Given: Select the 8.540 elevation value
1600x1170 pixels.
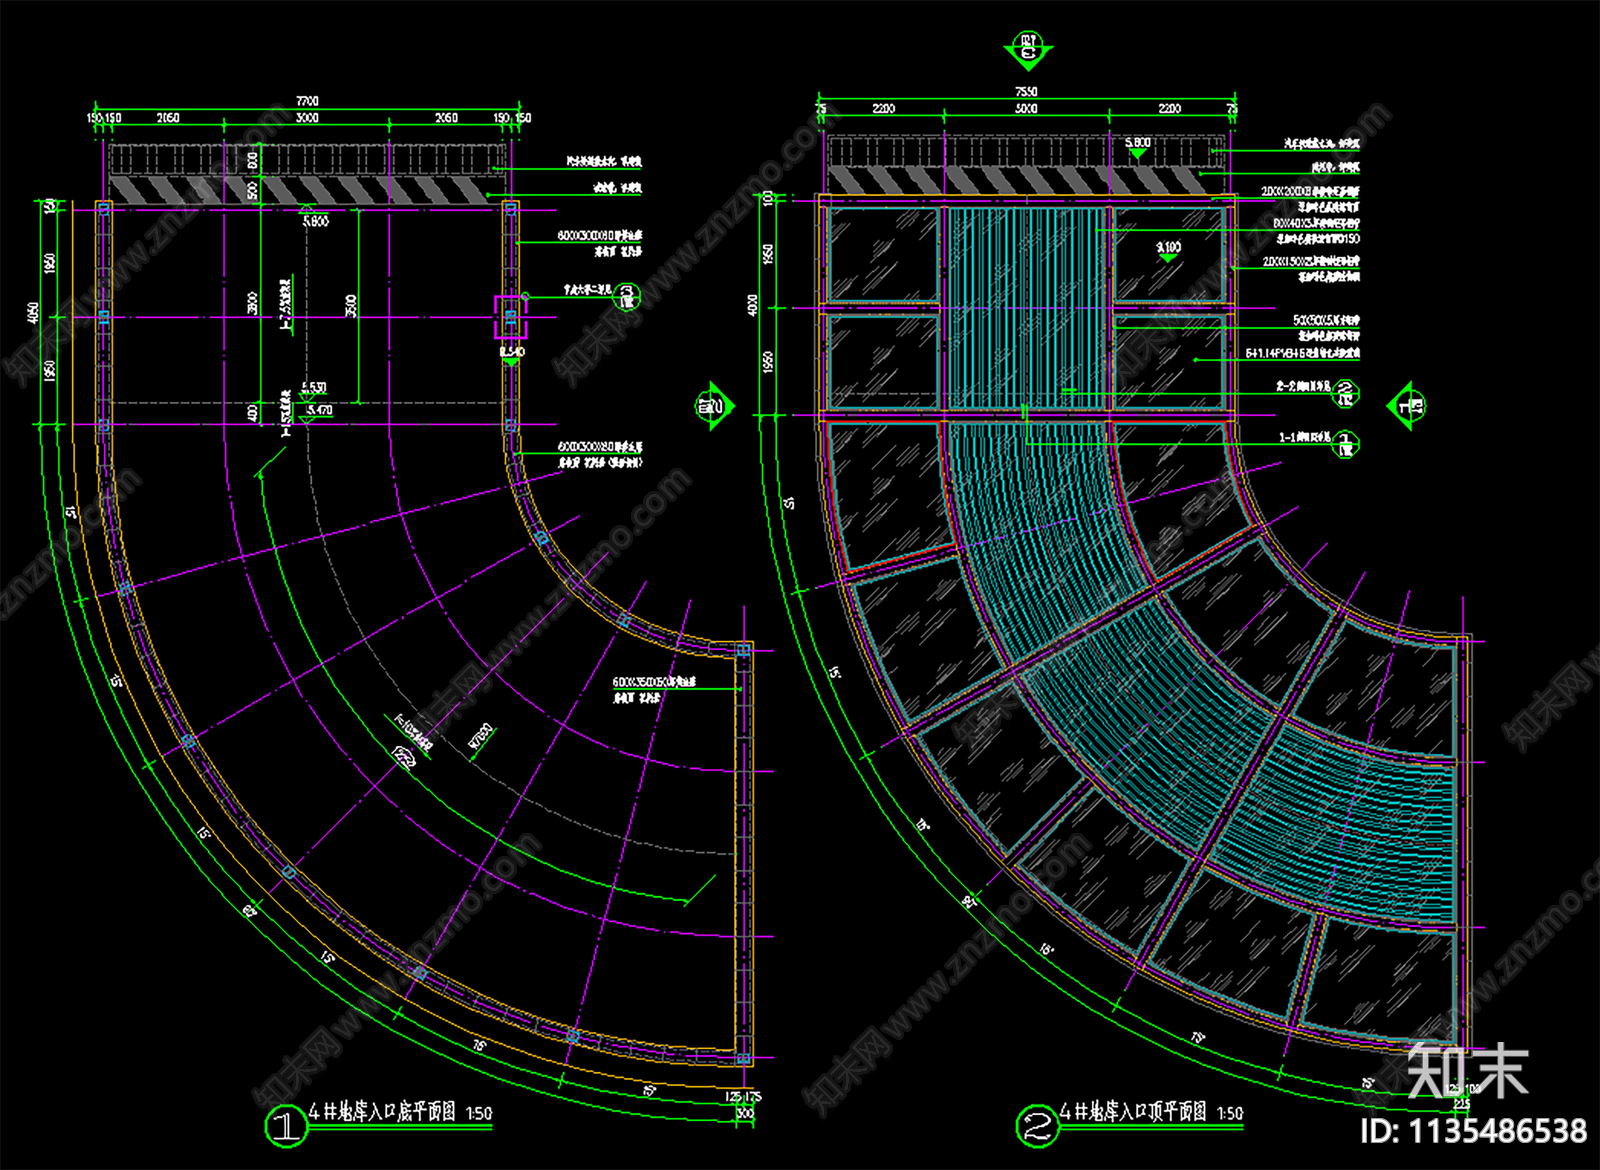Looking at the screenshot, I should click(512, 352).
